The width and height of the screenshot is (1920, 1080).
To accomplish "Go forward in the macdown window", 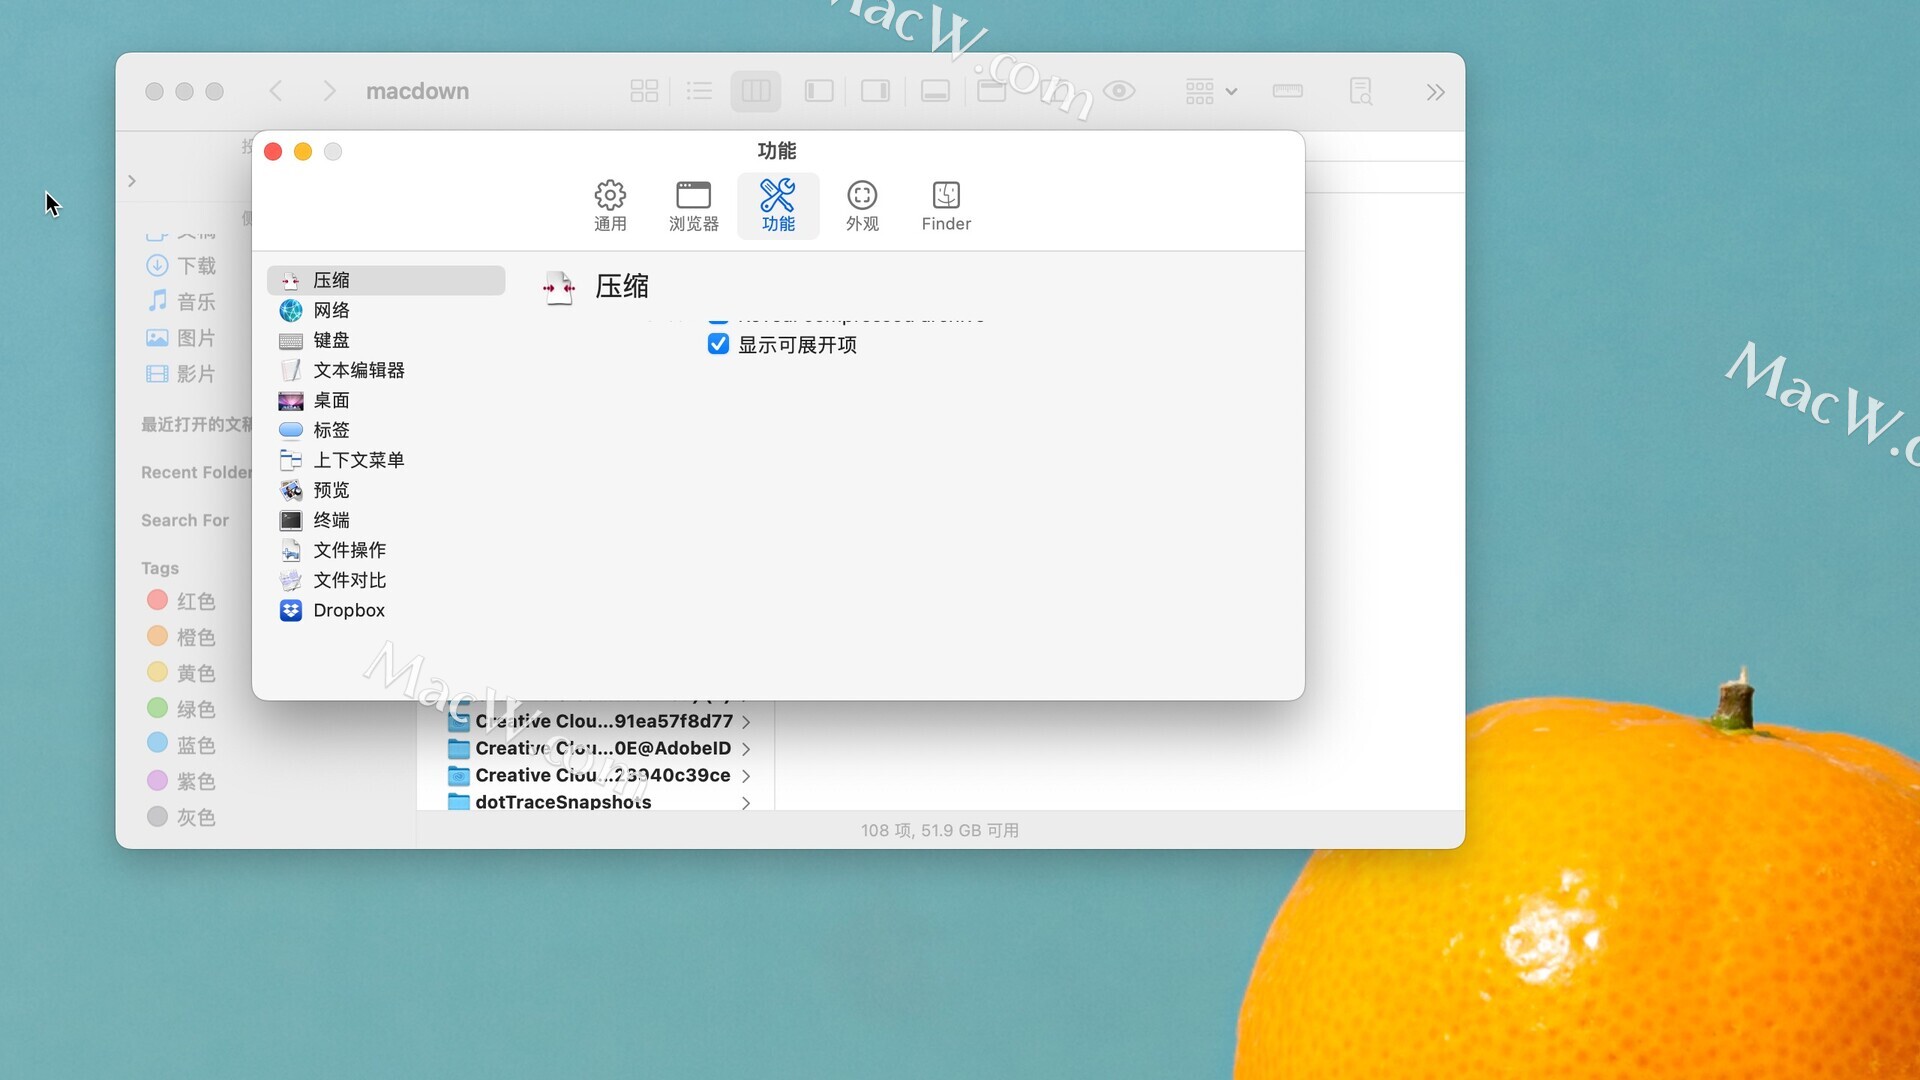I will pyautogui.click(x=329, y=91).
